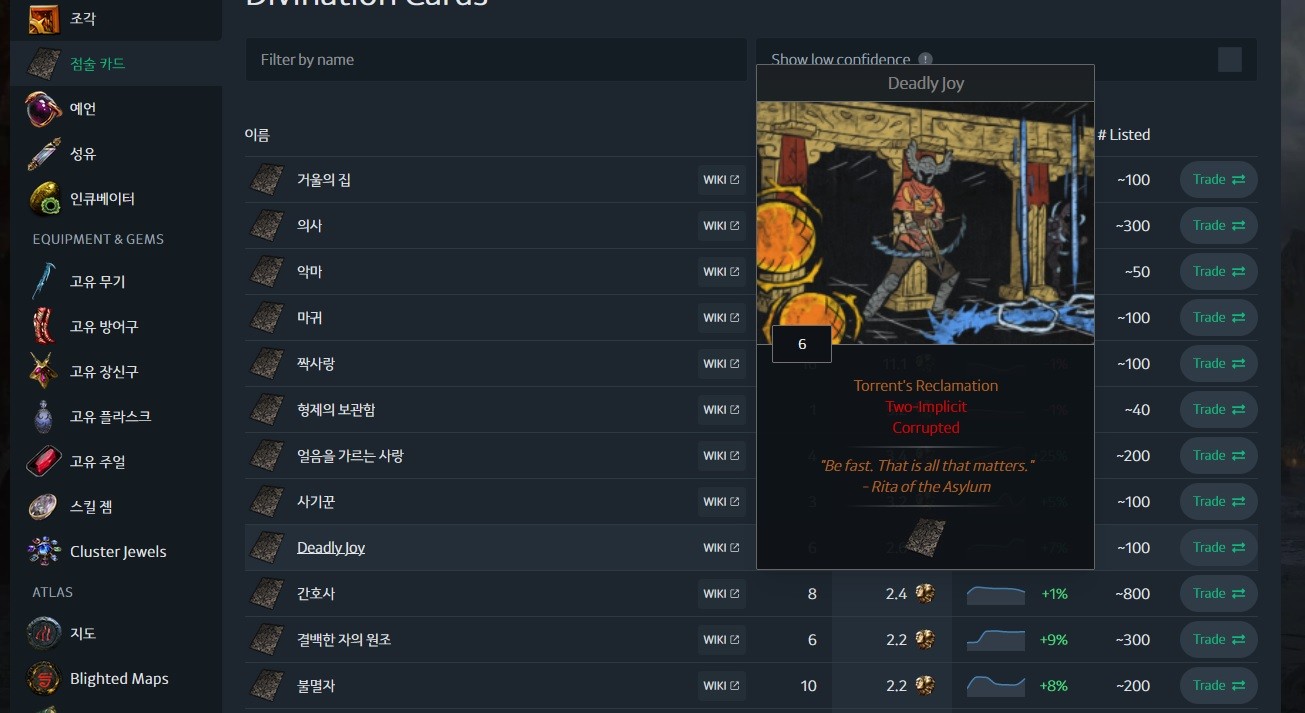The height and width of the screenshot is (713, 1305).
Task: Click Trade button for 간호사 row
Action: (1219, 594)
